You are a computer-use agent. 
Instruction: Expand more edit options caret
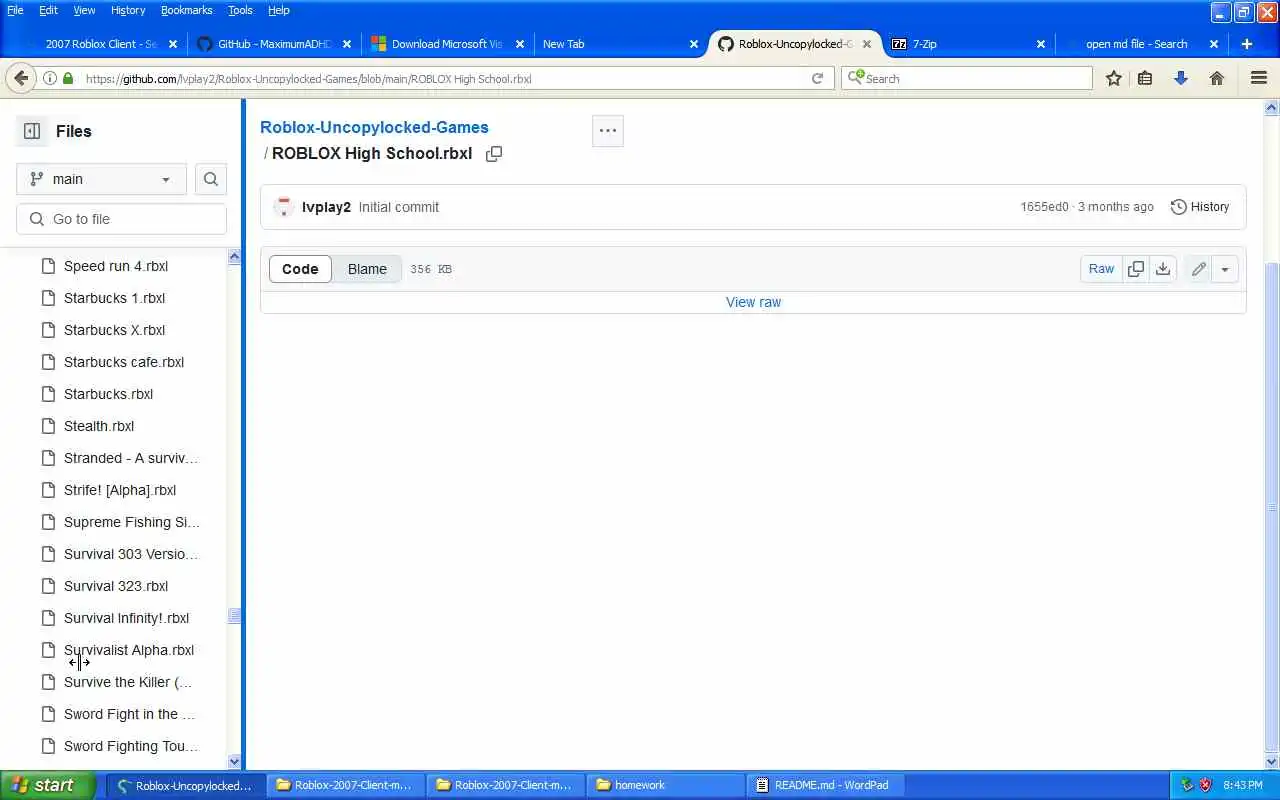point(1225,269)
